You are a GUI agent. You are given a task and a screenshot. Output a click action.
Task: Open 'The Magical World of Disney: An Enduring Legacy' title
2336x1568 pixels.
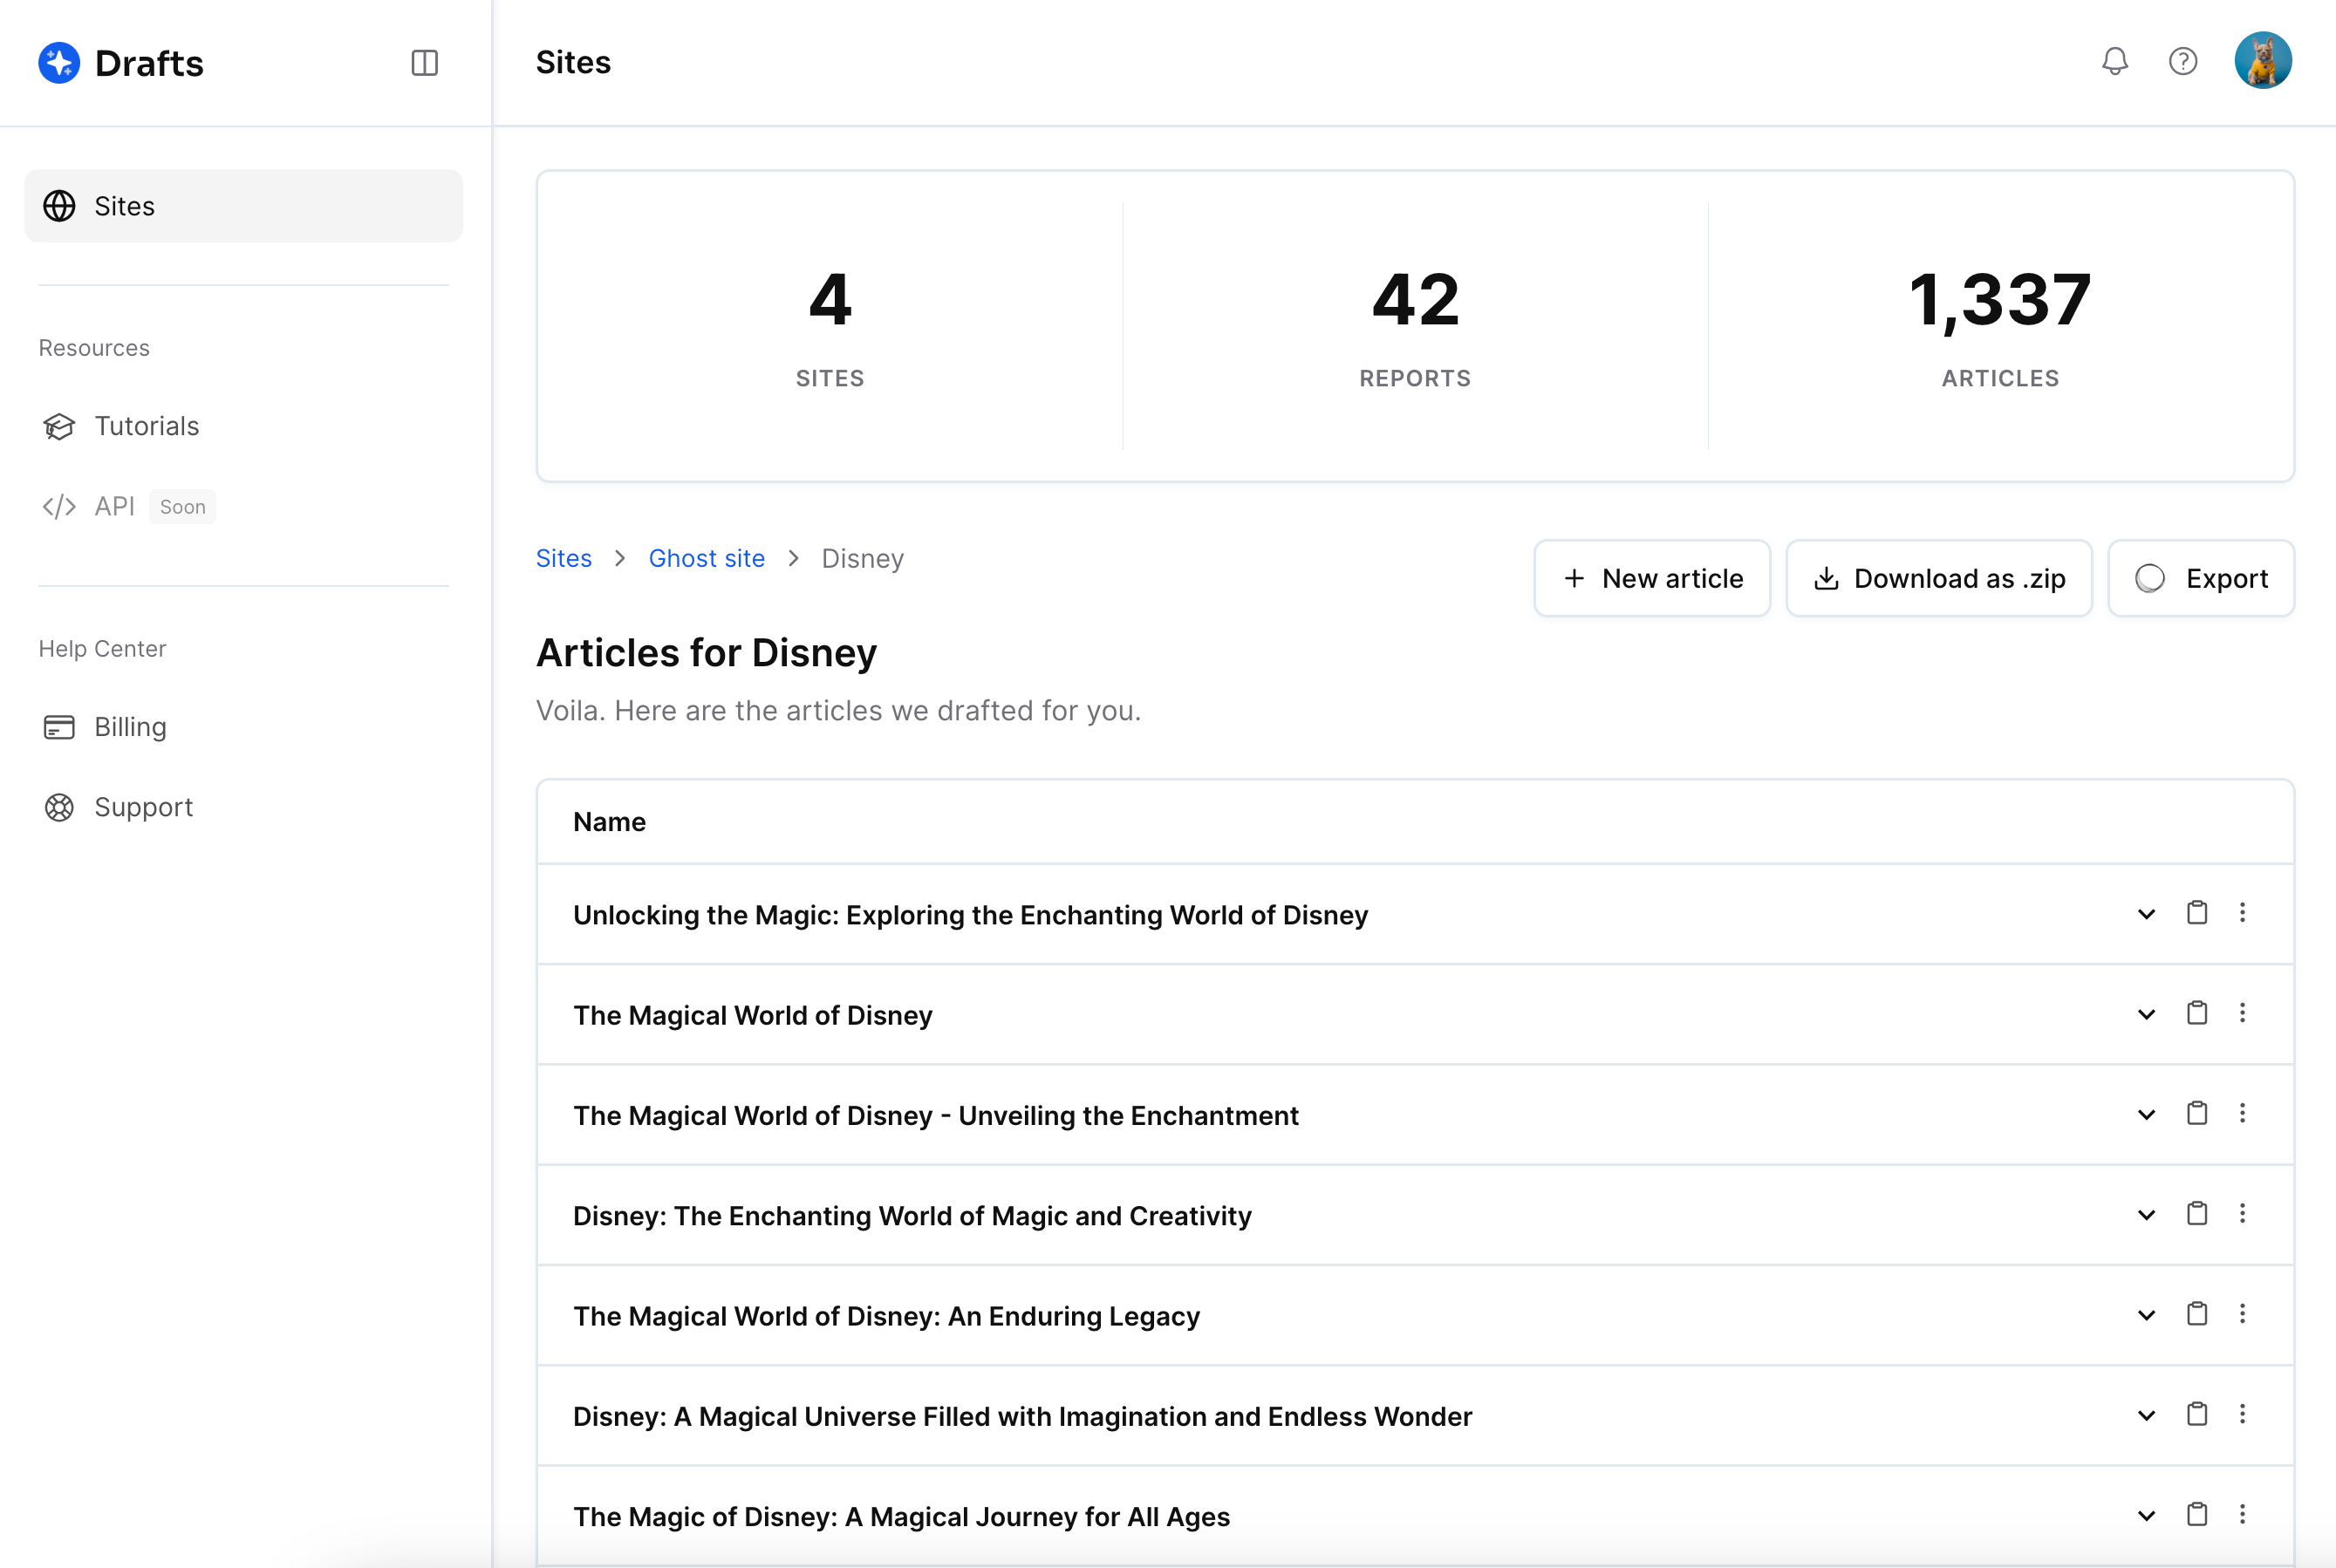tap(886, 1316)
